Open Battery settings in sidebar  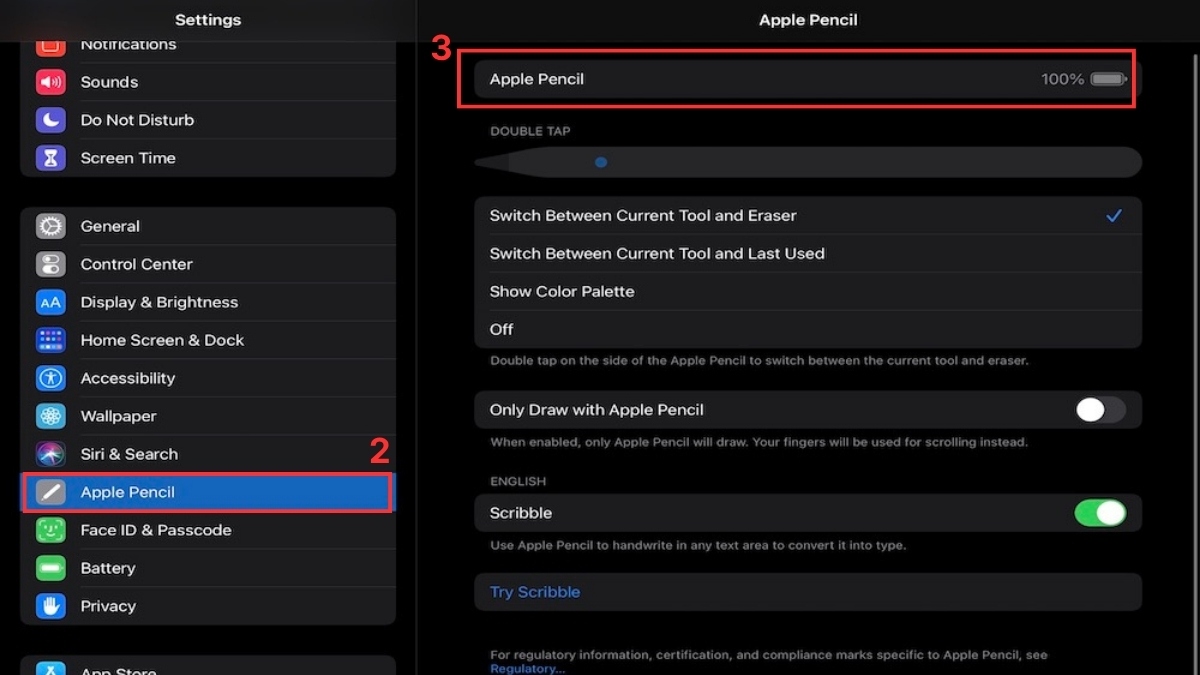pos(208,568)
